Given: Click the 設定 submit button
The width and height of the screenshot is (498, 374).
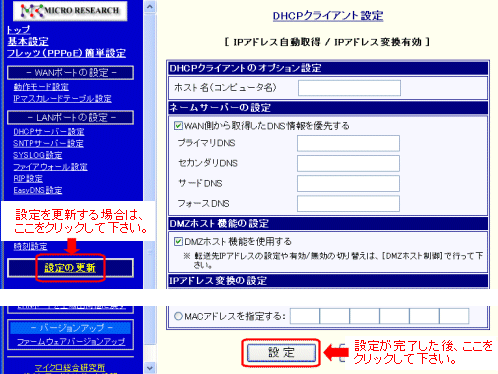Looking at the screenshot, I should (x=281, y=353).
